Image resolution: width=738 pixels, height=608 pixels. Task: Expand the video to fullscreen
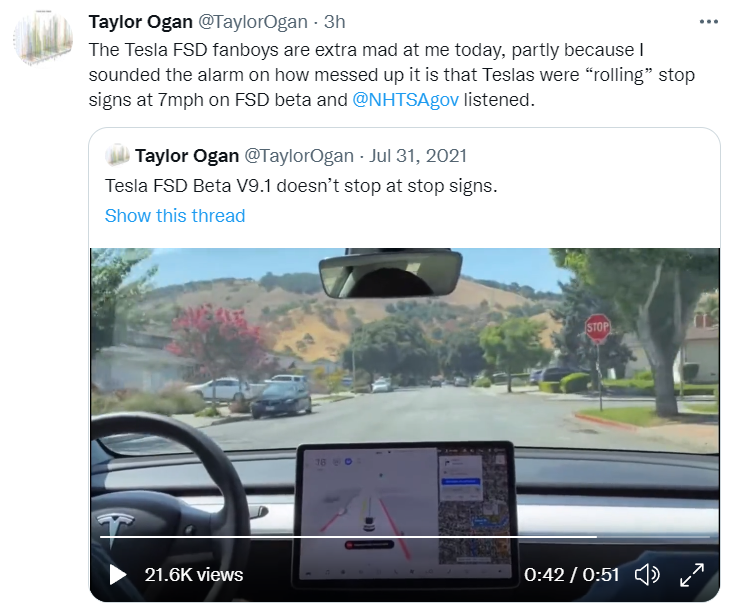pyautogui.click(x=692, y=574)
